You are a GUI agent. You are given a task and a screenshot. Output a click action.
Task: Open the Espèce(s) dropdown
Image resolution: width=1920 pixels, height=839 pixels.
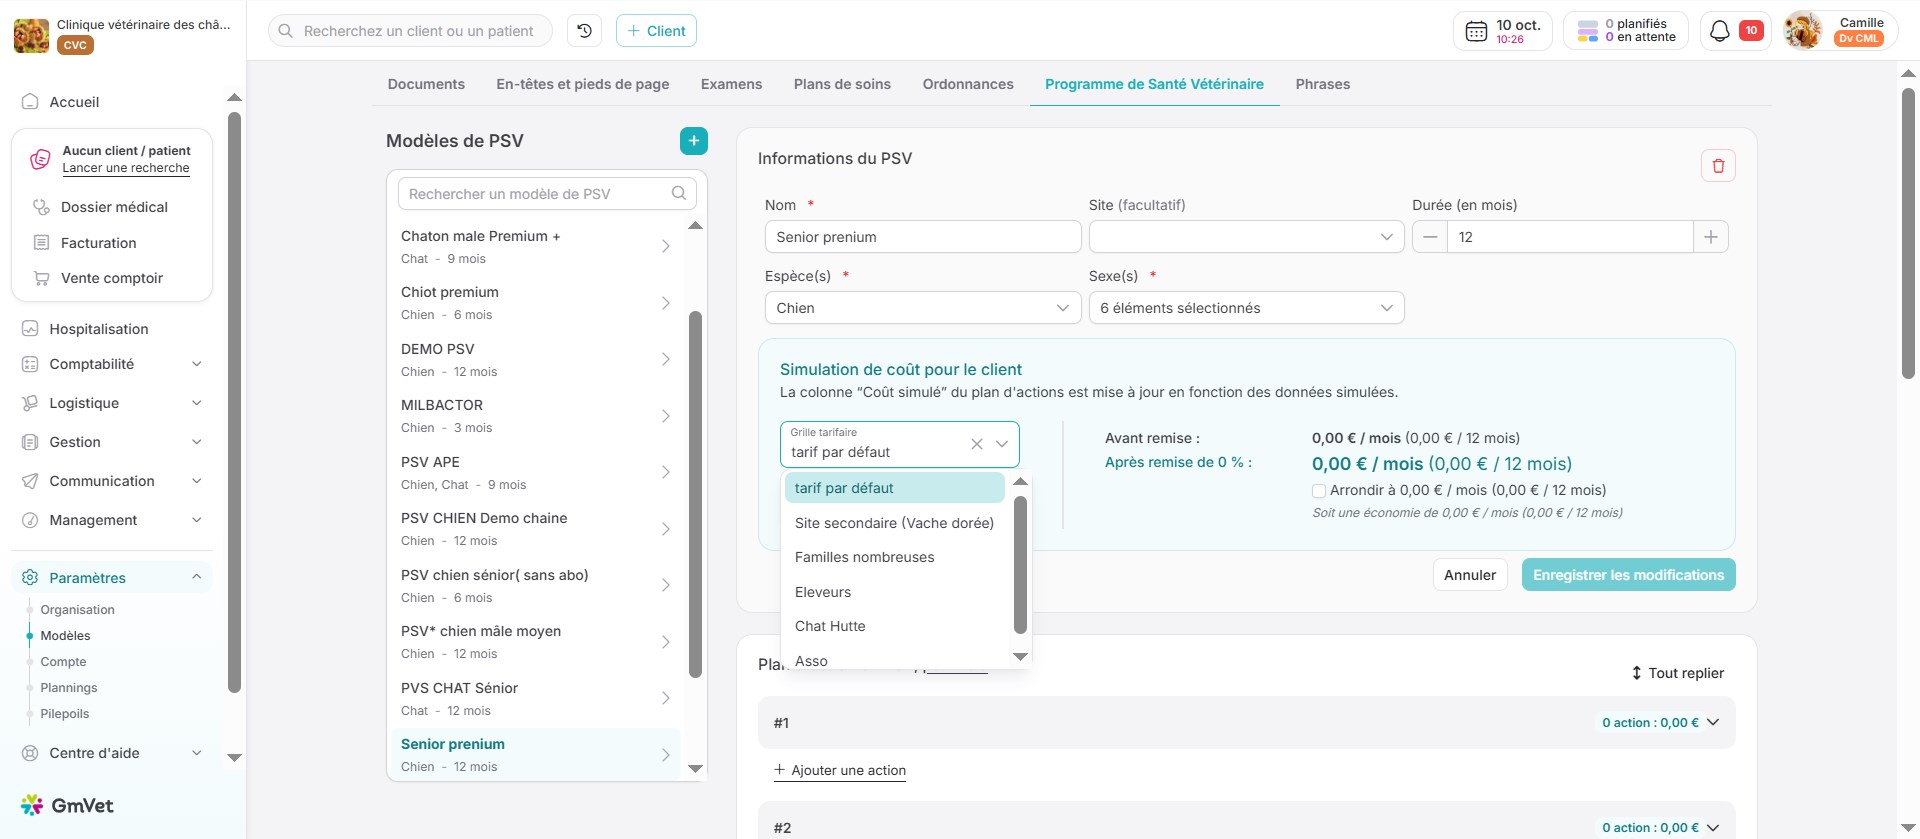click(x=922, y=308)
